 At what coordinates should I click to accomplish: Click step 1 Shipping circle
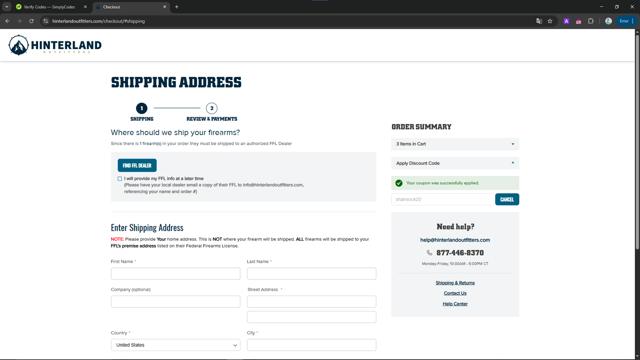pyautogui.click(x=142, y=108)
